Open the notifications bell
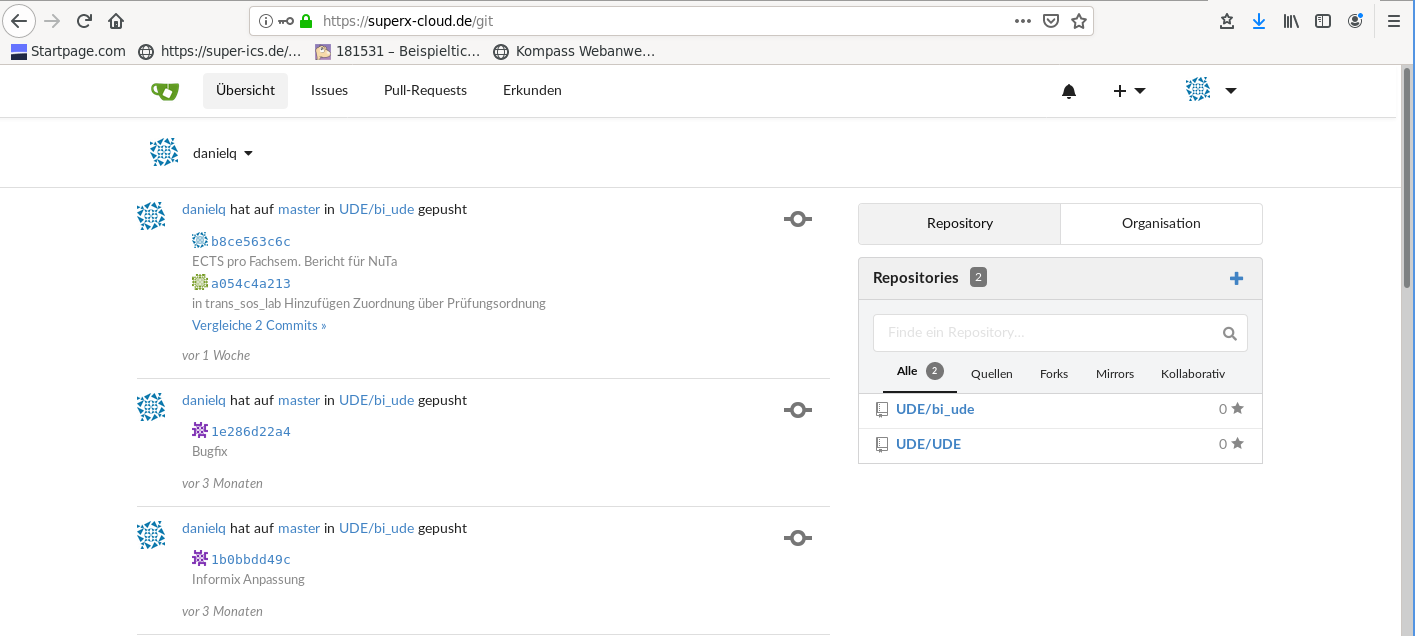 (1069, 91)
